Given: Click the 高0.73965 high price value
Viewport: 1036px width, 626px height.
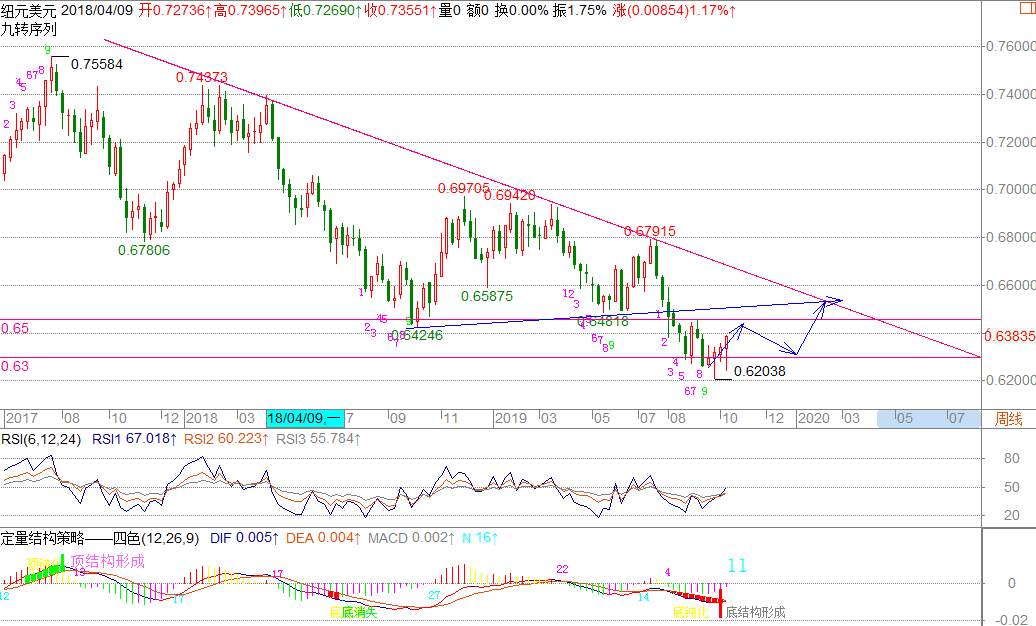Looking at the screenshot, I should coord(250,11).
